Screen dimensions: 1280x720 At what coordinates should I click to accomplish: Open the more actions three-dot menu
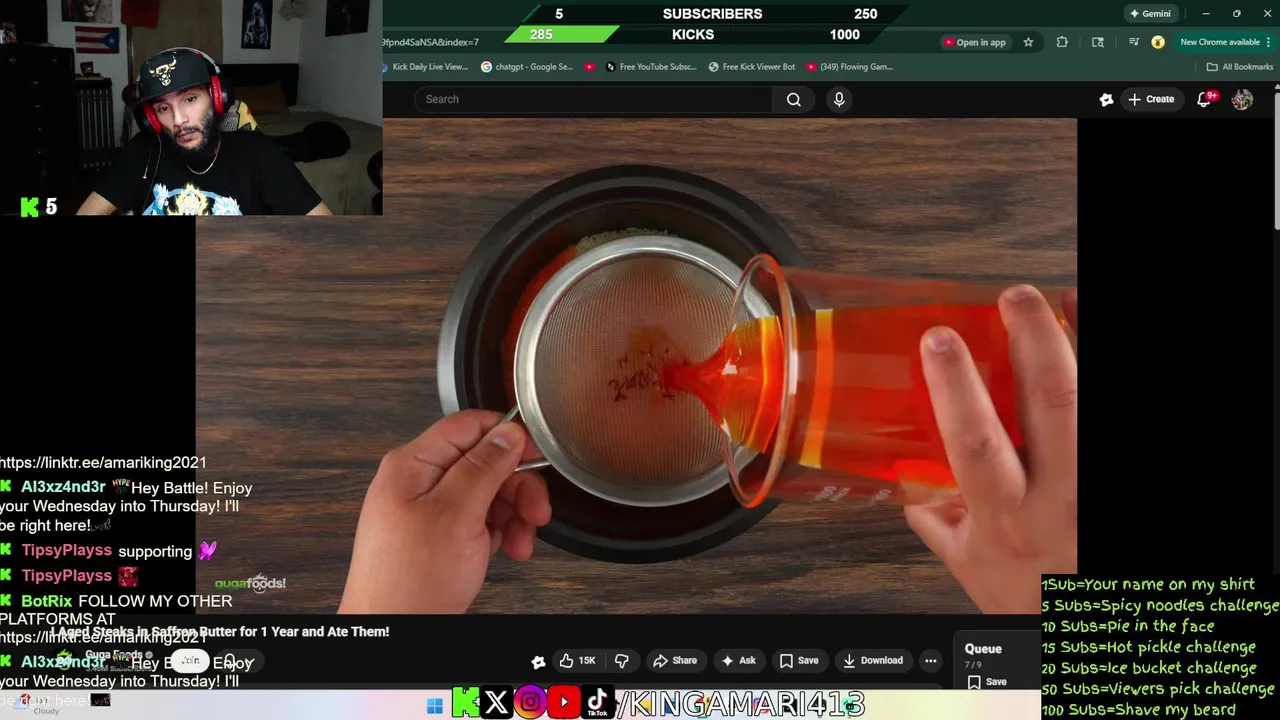tap(931, 661)
